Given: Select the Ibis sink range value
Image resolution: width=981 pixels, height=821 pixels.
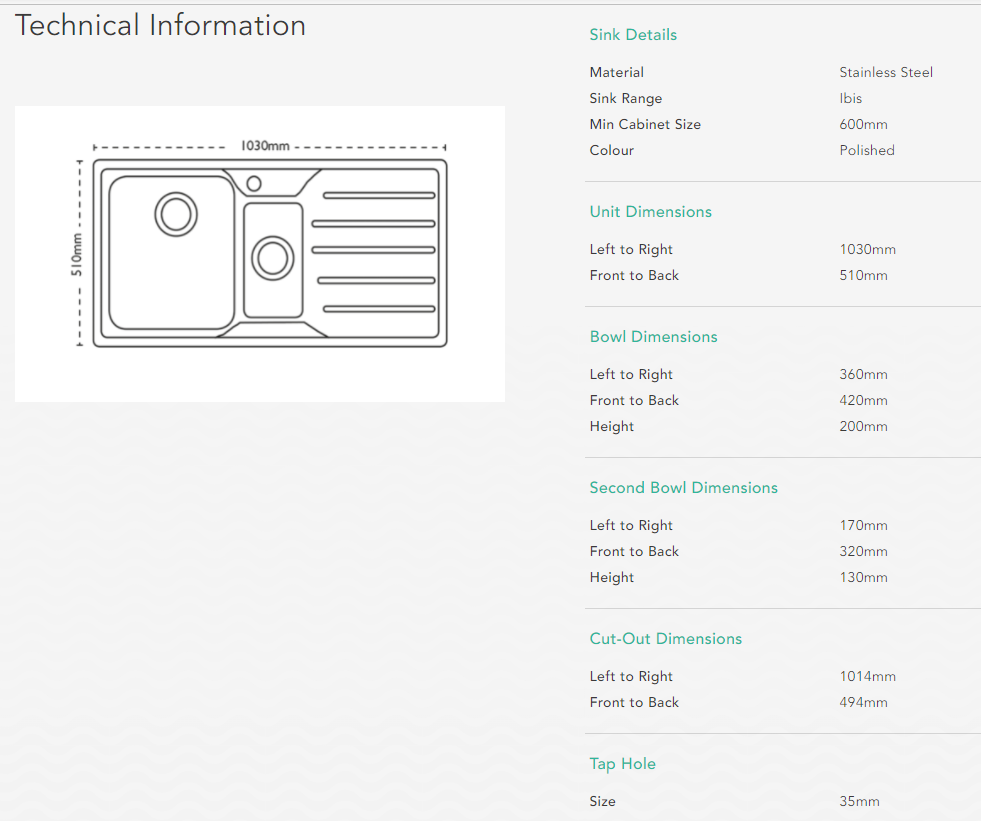Looking at the screenshot, I should tap(850, 99).
